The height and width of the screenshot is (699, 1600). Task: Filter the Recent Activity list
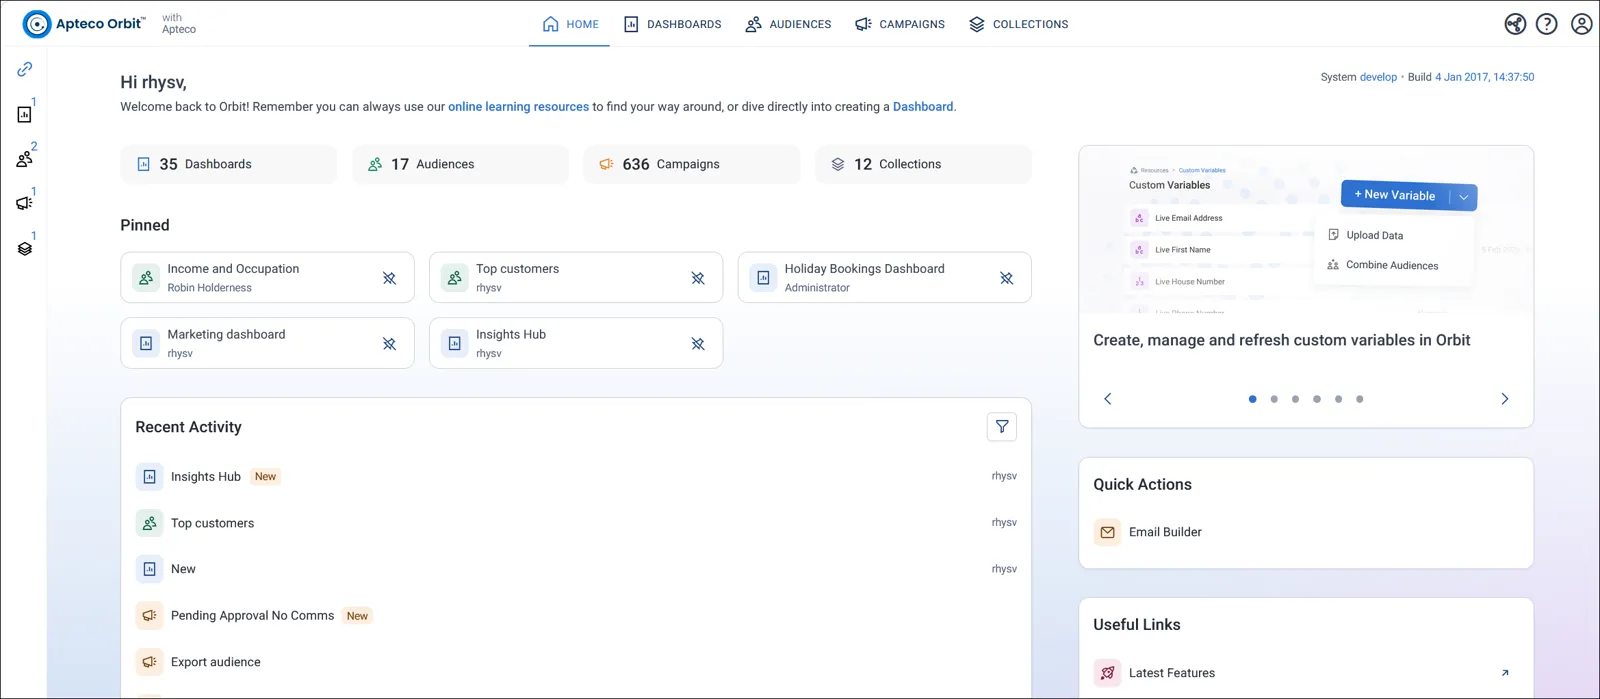click(1002, 427)
